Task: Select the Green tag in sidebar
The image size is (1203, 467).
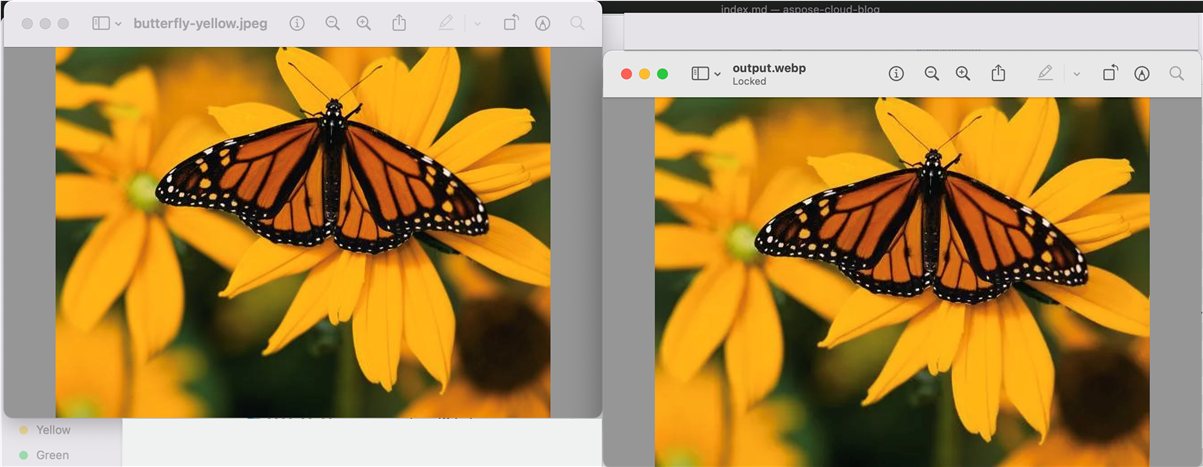Action: [x=52, y=455]
